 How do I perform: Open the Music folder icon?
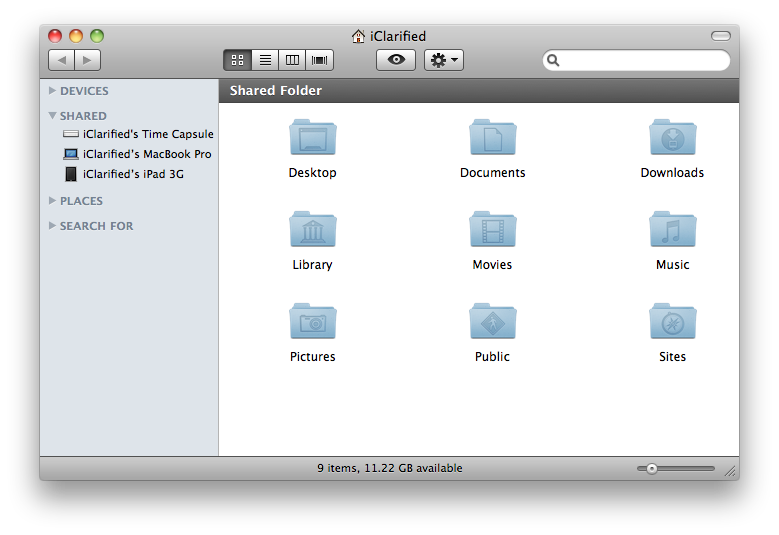(x=672, y=230)
